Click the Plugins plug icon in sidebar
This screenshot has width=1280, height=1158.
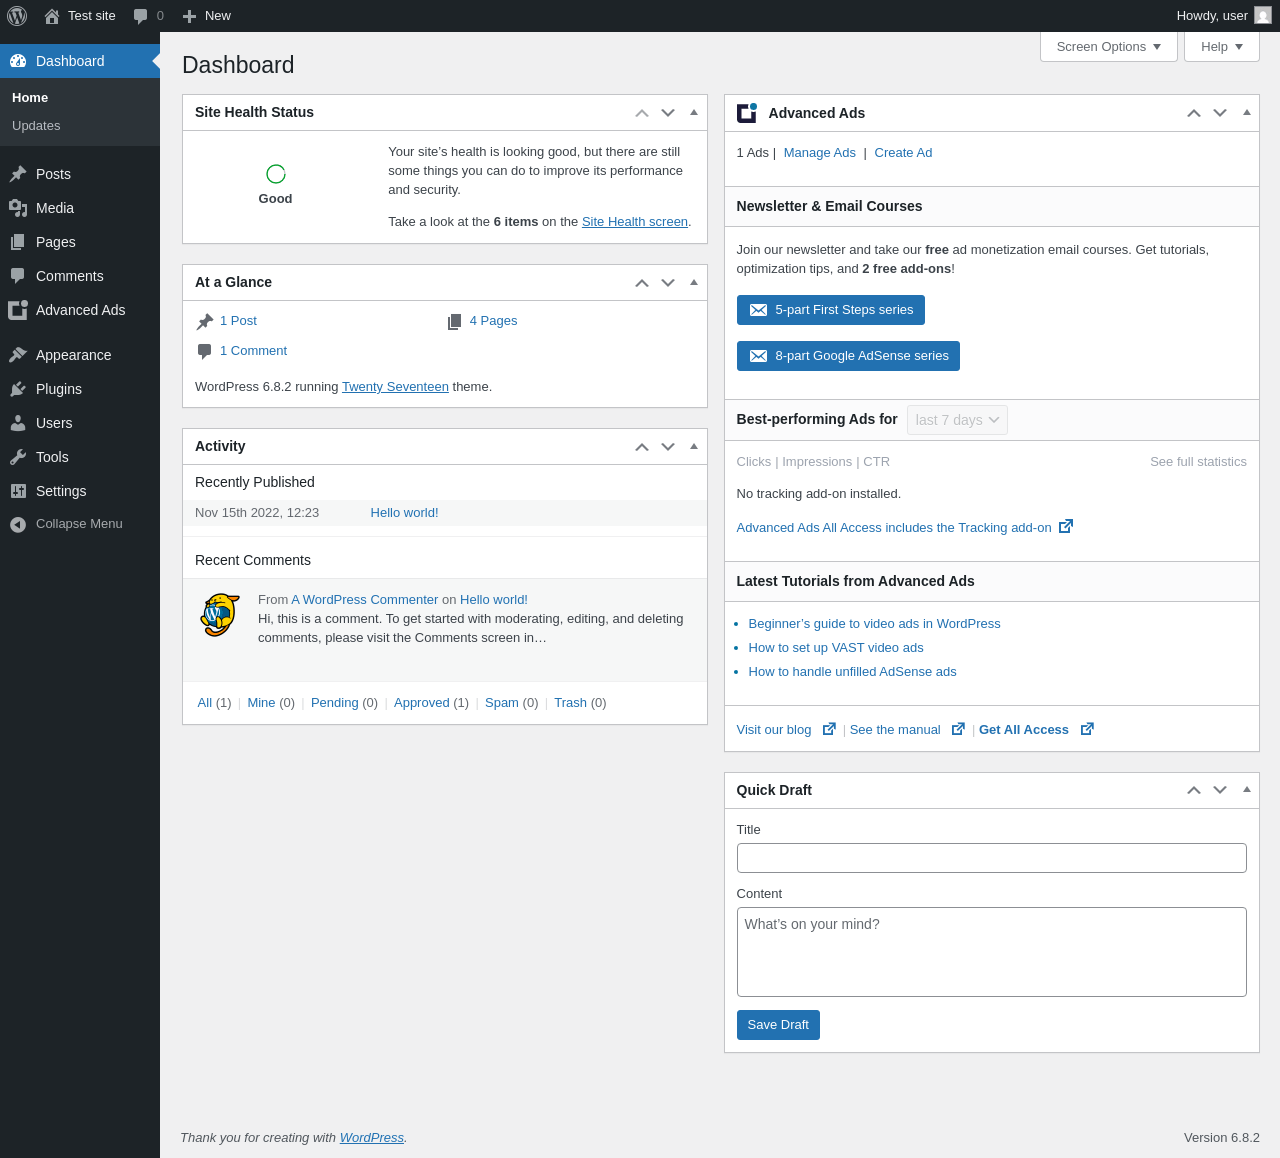tap(18, 389)
